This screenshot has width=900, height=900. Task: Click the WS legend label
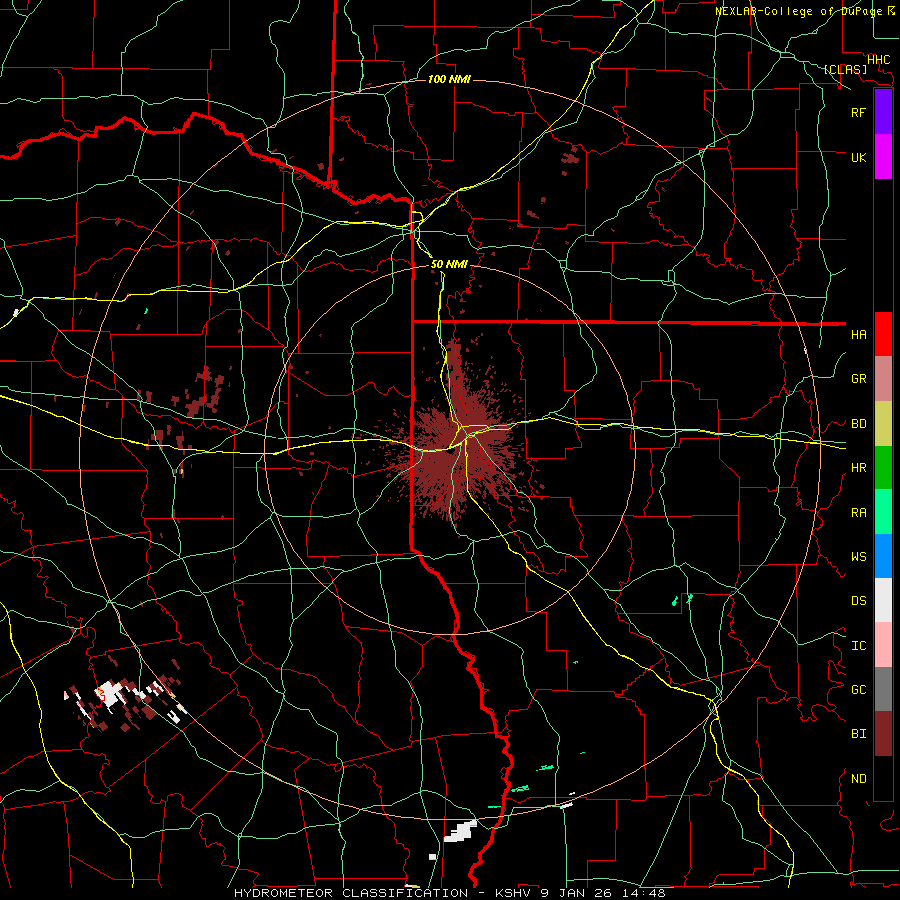point(858,557)
